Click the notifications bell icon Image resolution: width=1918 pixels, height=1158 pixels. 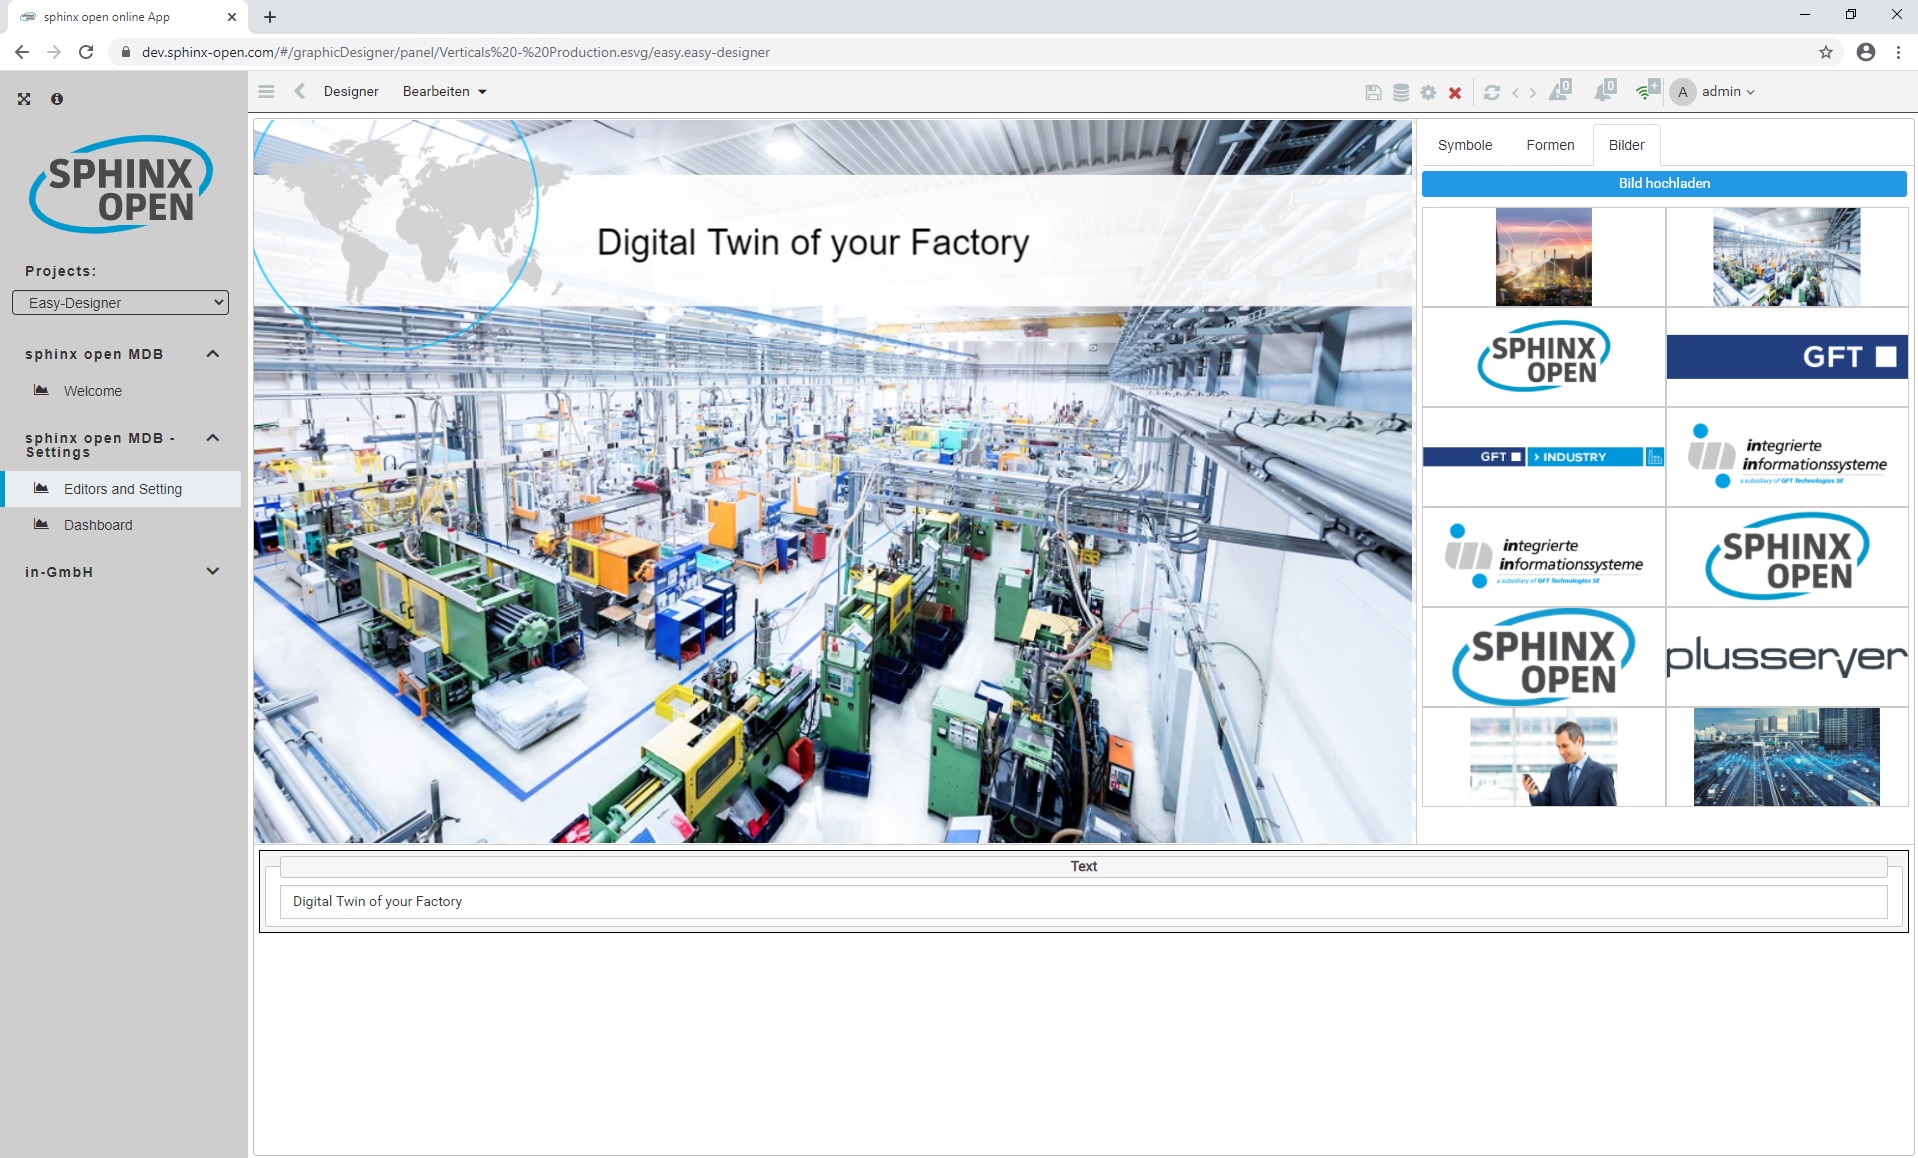1604,91
